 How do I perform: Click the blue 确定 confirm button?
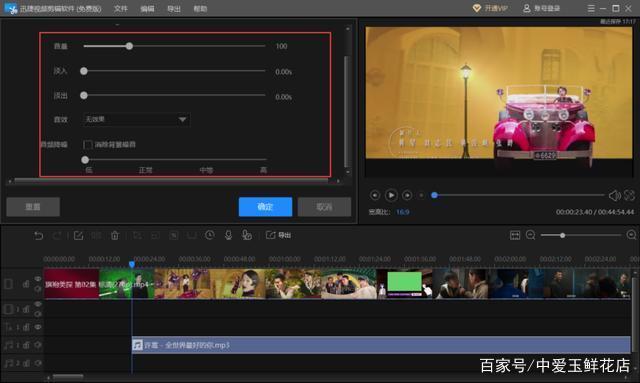point(265,207)
